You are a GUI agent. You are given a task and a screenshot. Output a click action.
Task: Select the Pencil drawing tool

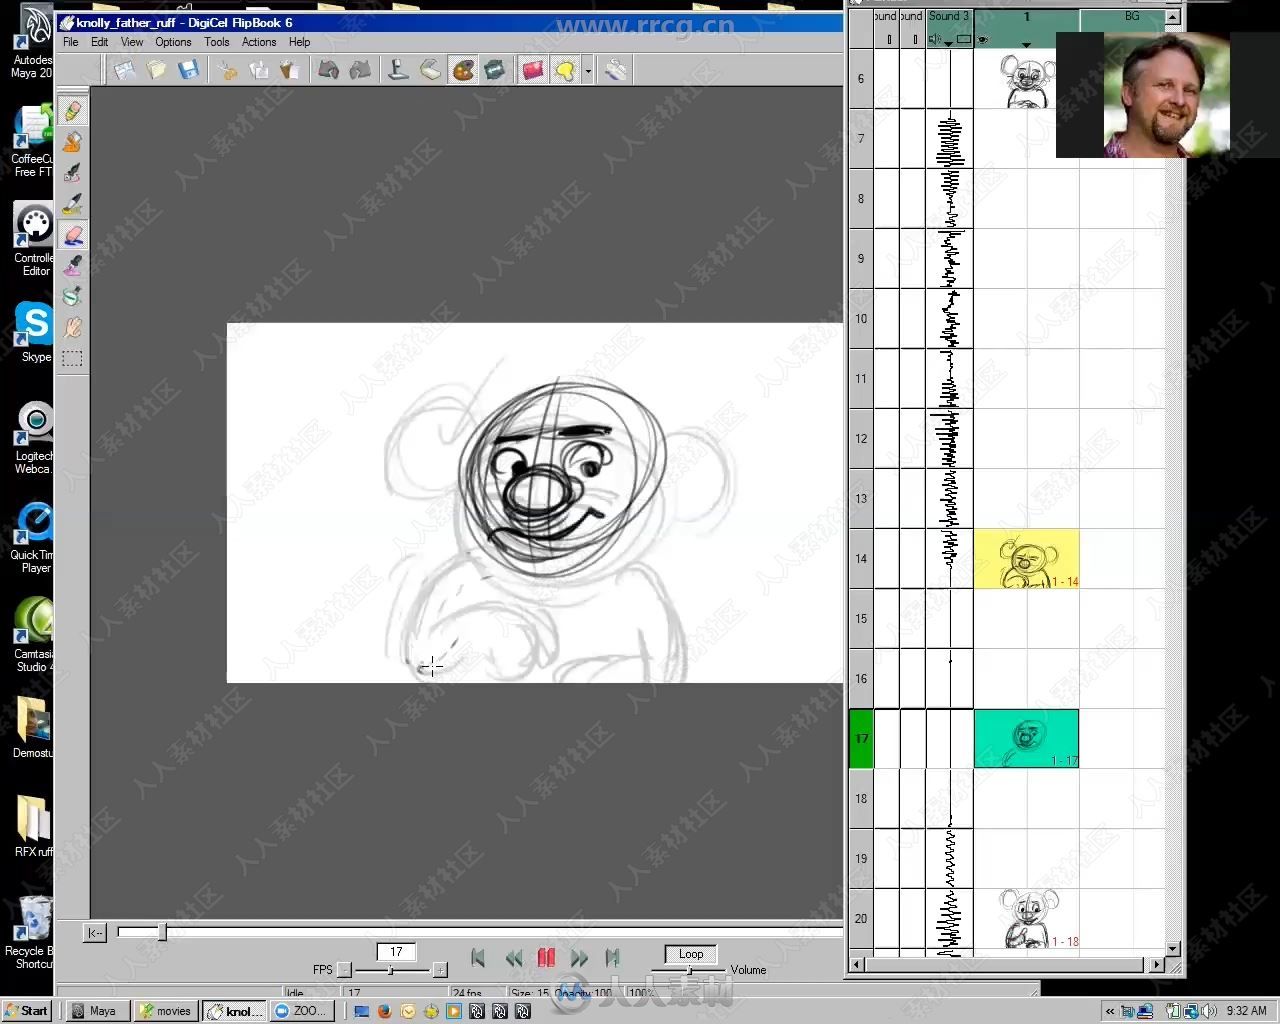72,112
